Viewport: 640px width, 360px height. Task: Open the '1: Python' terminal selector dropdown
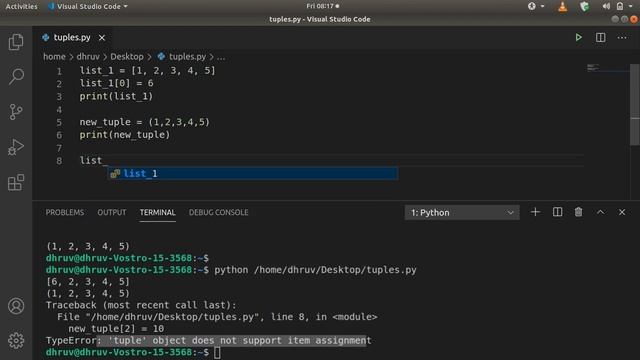(x=462, y=213)
